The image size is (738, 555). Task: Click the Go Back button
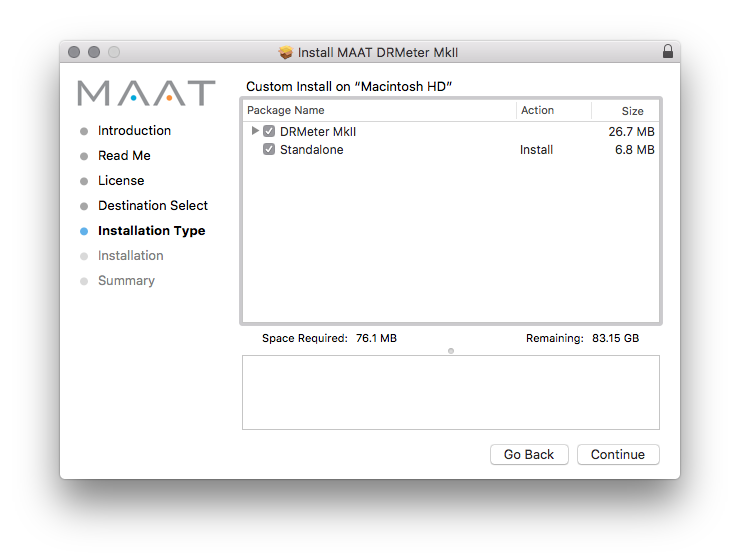point(529,454)
